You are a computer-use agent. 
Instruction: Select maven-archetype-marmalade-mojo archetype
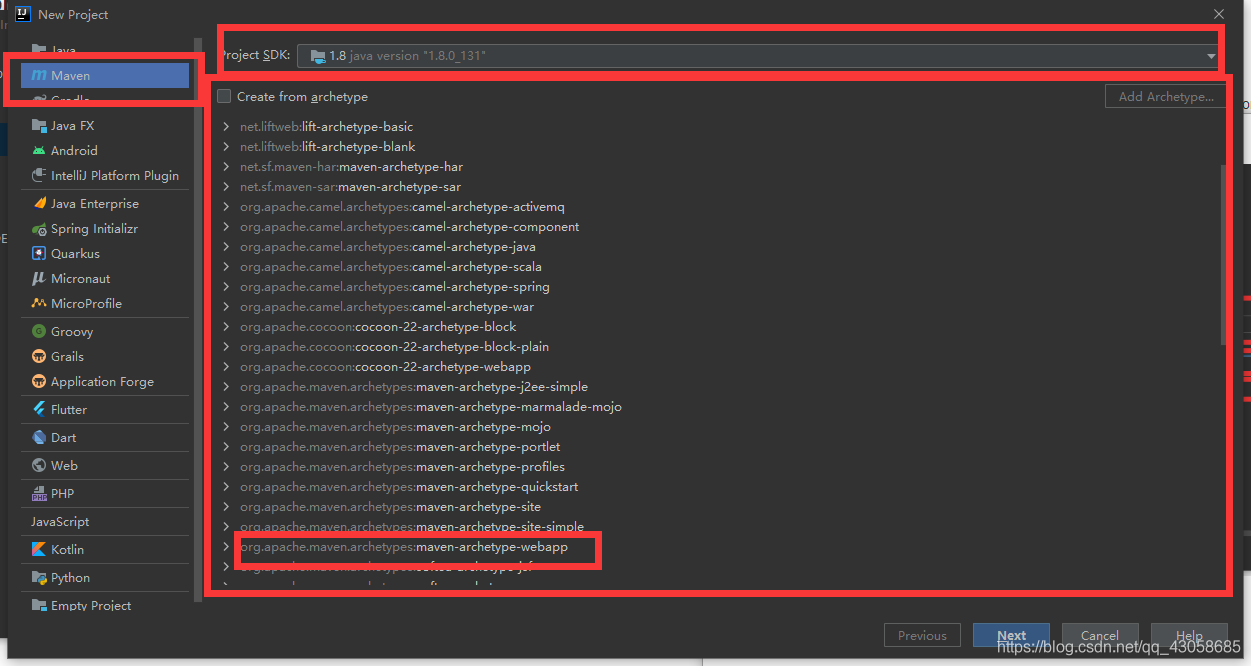coord(430,407)
